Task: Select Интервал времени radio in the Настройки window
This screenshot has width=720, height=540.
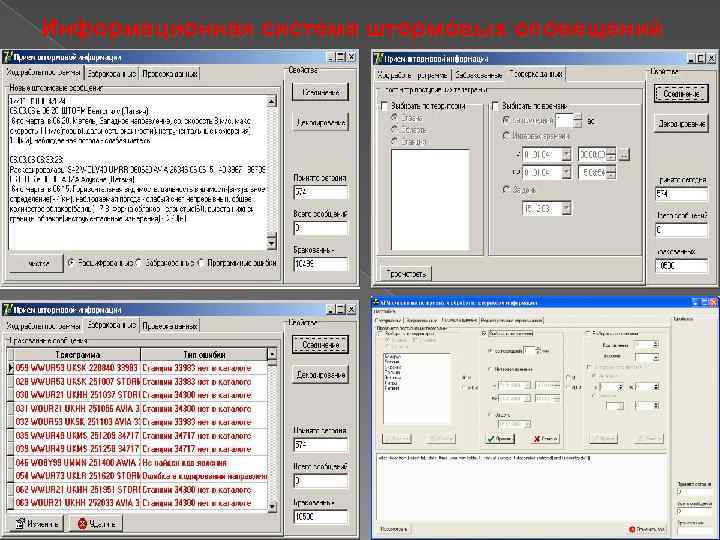Action: tap(490, 369)
